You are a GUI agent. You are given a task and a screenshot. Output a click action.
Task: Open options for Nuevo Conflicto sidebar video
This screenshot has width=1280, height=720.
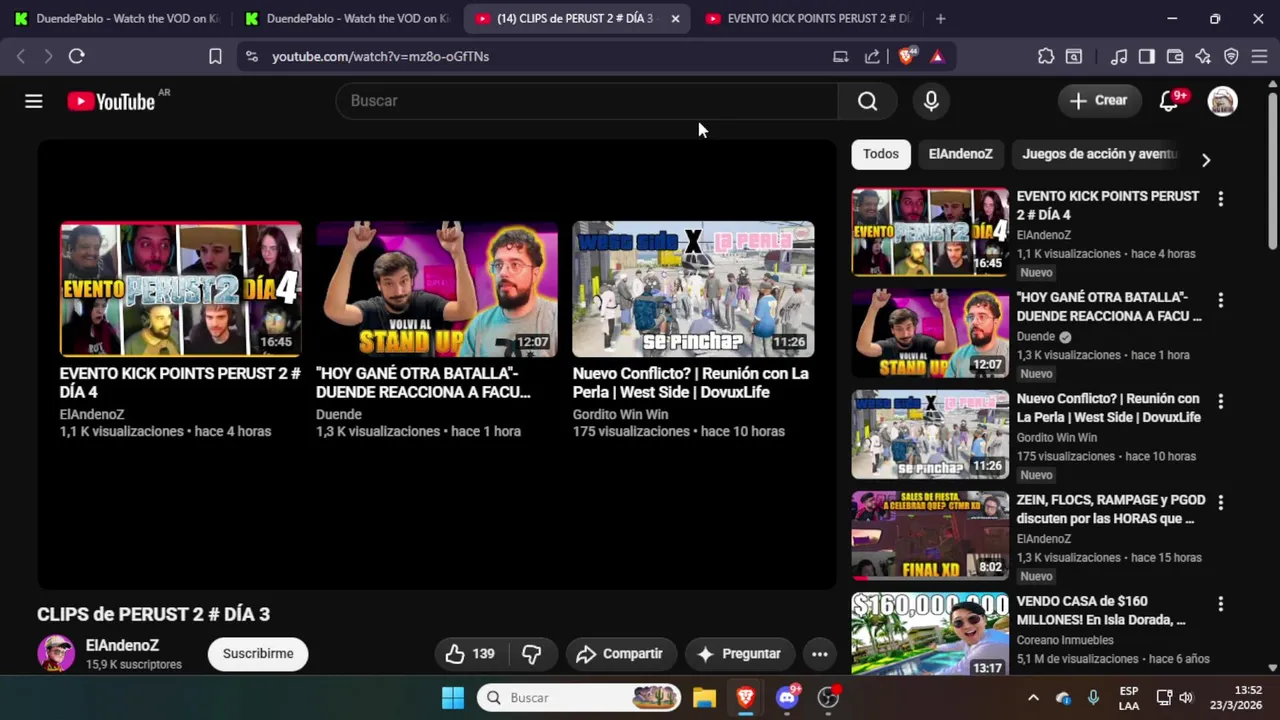(1220, 401)
